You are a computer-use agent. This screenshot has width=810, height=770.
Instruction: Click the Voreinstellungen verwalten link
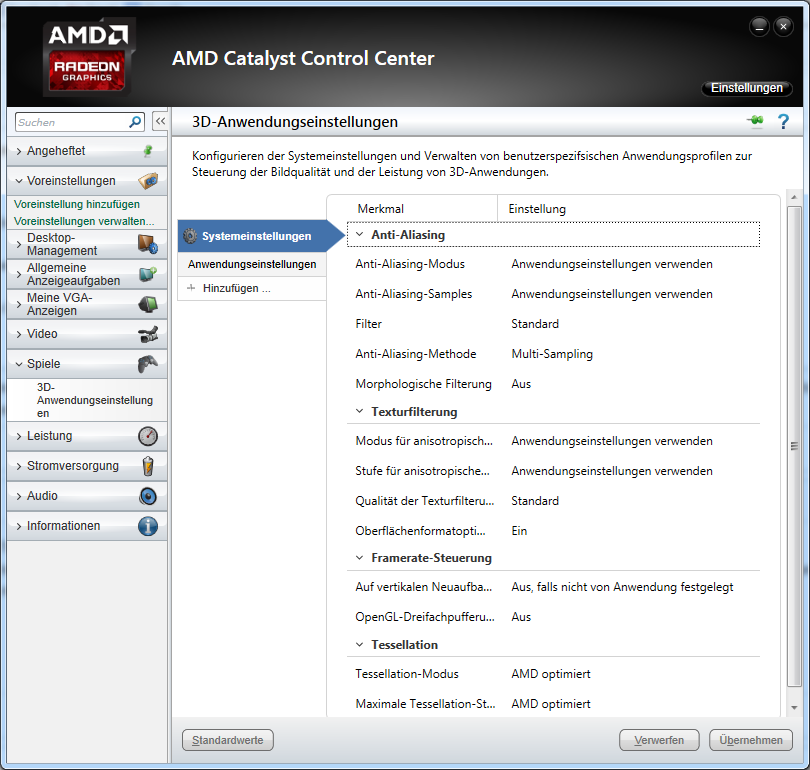84,221
